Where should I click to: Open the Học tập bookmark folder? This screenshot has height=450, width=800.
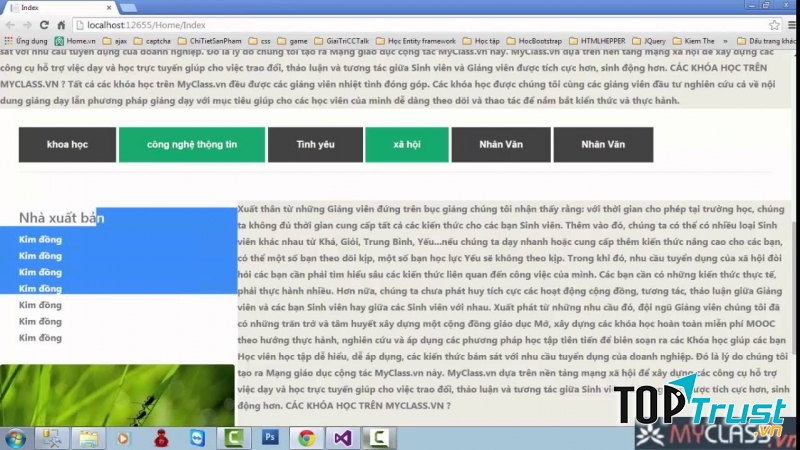(481, 41)
